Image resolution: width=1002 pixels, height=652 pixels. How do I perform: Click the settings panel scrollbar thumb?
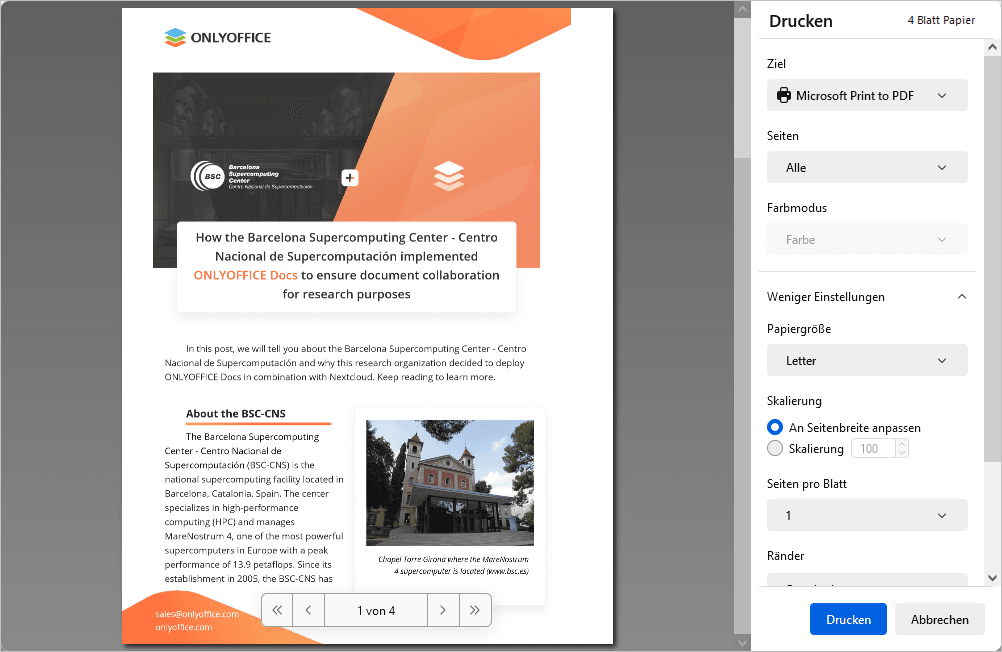click(992, 258)
